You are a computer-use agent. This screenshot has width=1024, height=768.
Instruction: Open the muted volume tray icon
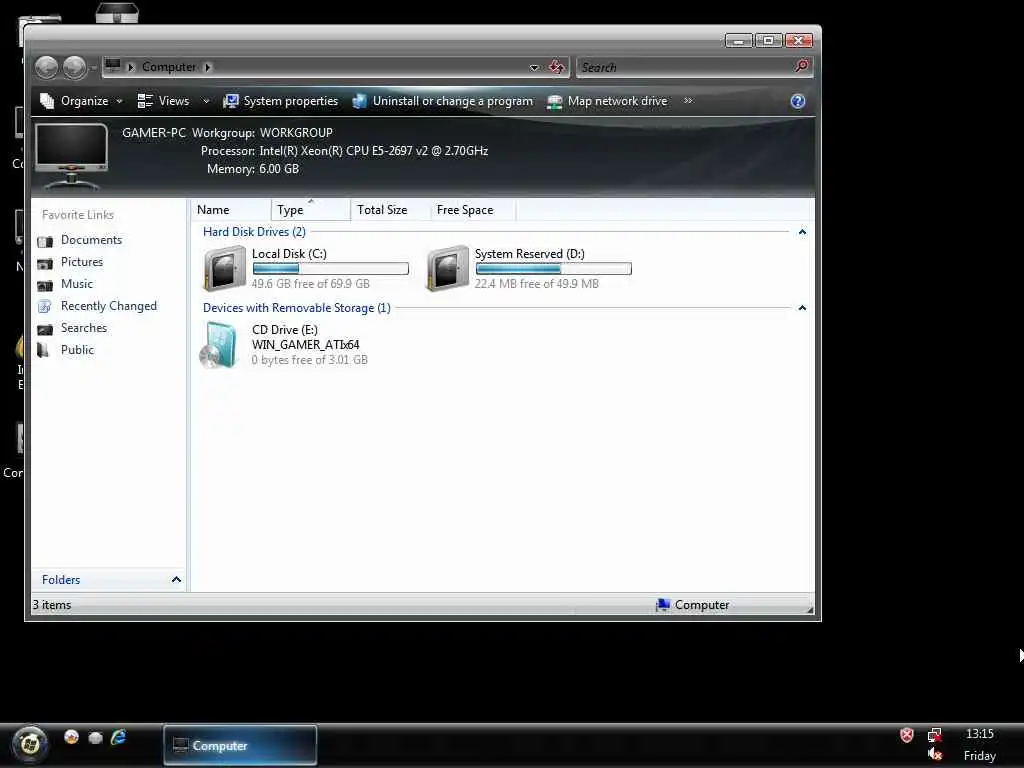point(935,754)
